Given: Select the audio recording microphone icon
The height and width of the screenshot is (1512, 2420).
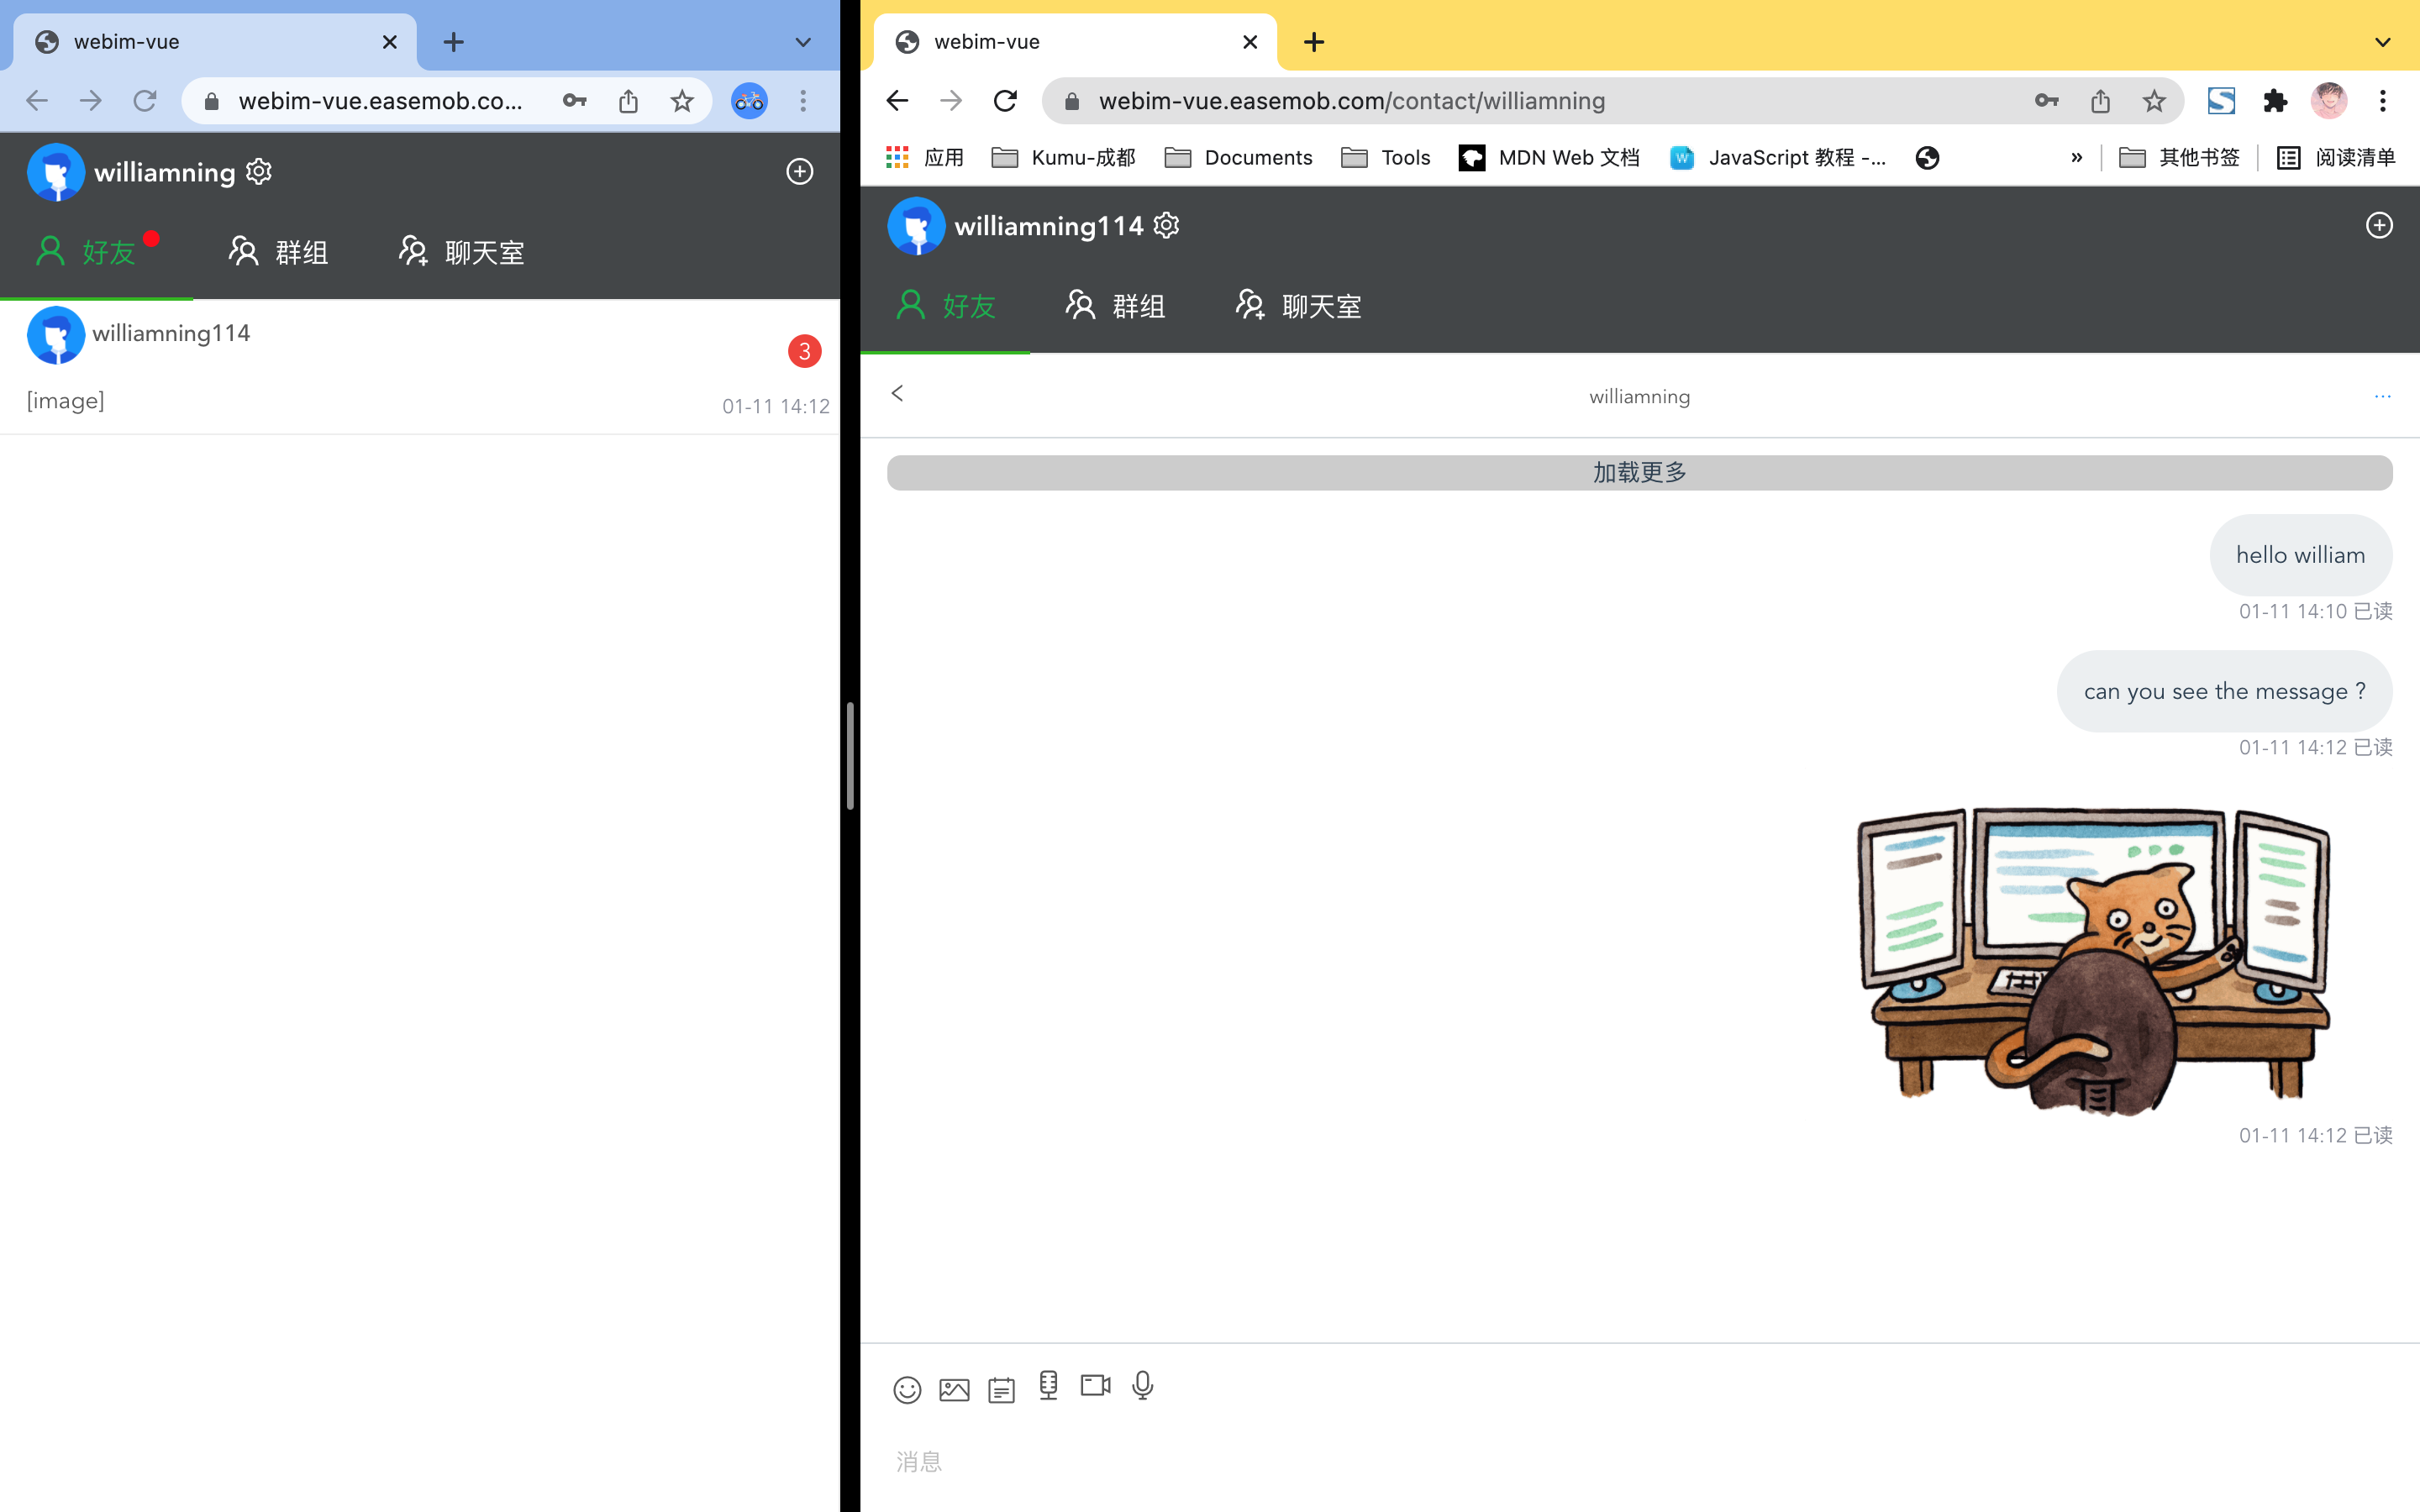Looking at the screenshot, I should (x=1047, y=1386).
